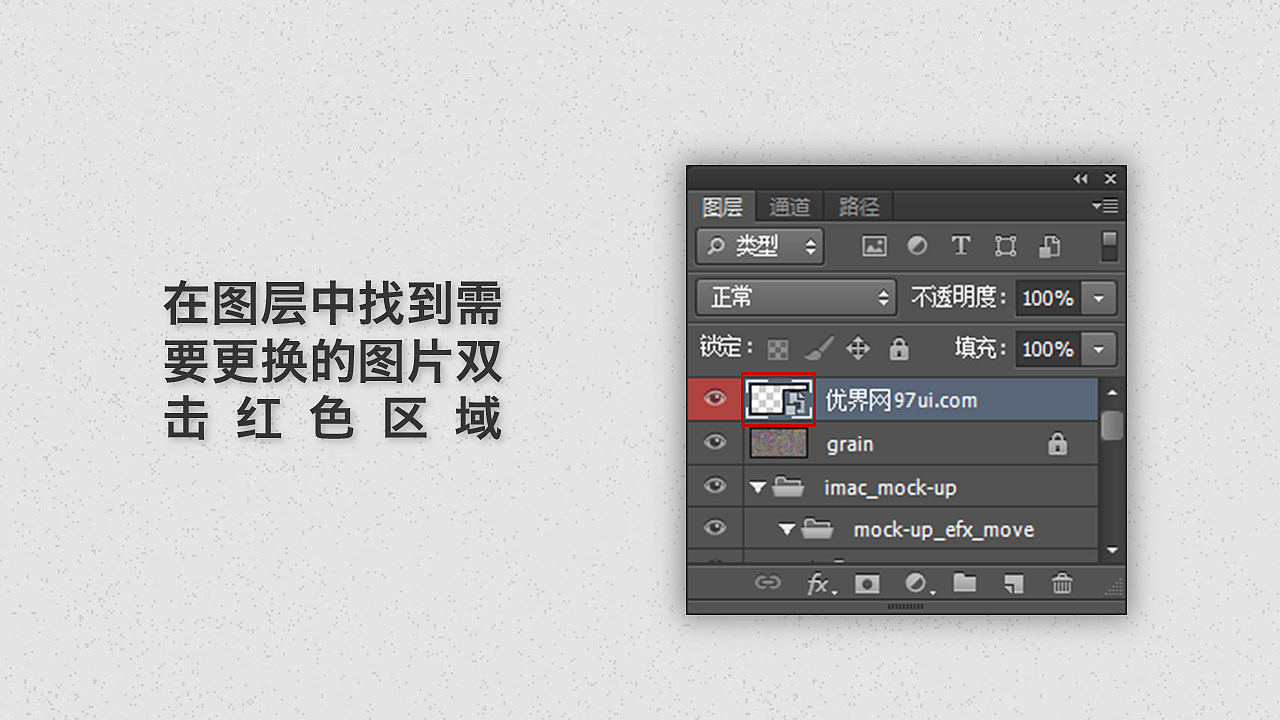This screenshot has width=1280, height=720.
Task: Select the imac_mock-up group
Action: 891,487
